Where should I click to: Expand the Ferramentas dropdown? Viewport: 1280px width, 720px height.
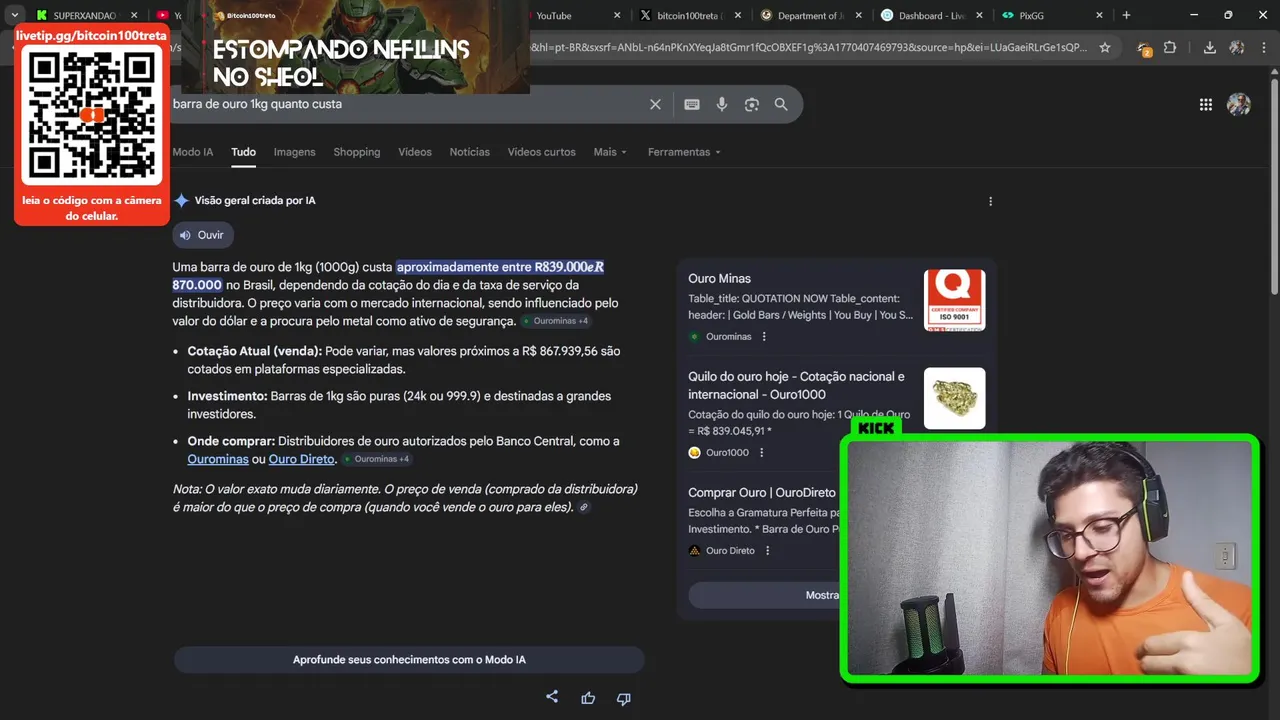[x=684, y=152]
